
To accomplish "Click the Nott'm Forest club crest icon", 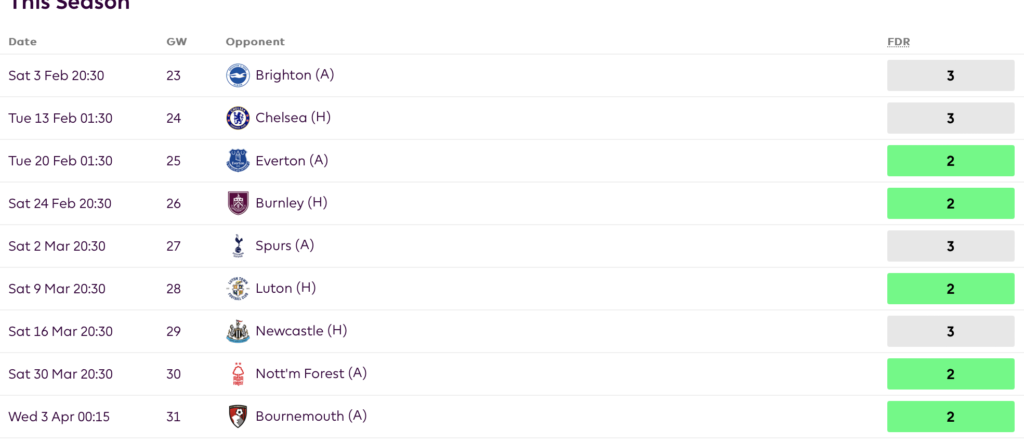I will pos(238,374).
